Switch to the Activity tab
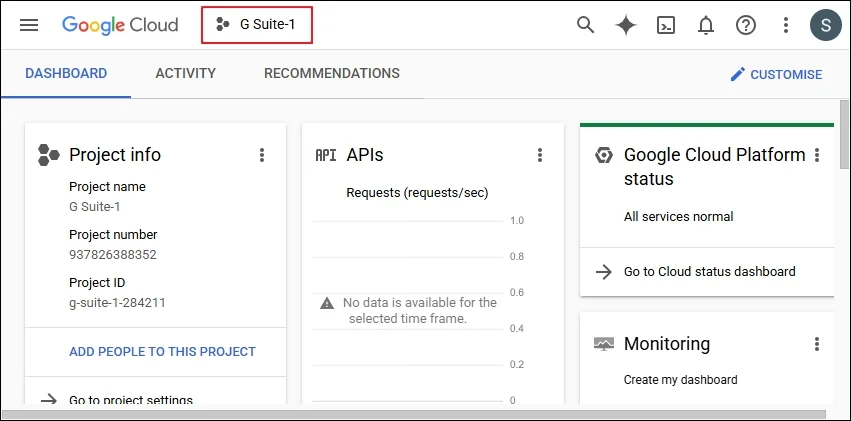The image size is (851, 421). click(x=186, y=73)
